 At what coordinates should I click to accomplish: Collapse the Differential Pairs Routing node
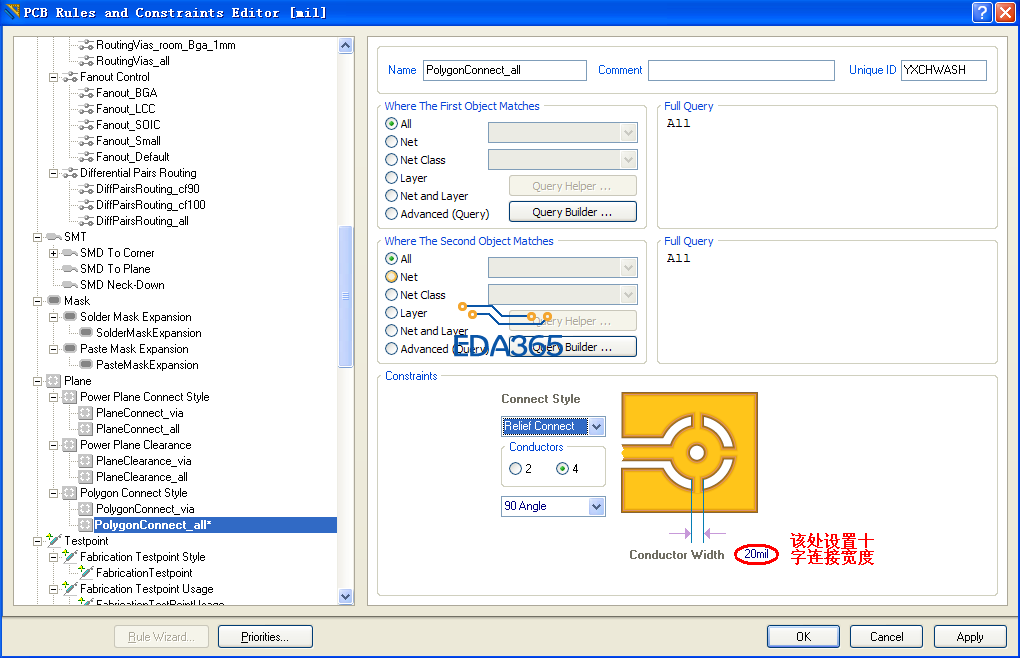pyautogui.click(x=53, y=174)
